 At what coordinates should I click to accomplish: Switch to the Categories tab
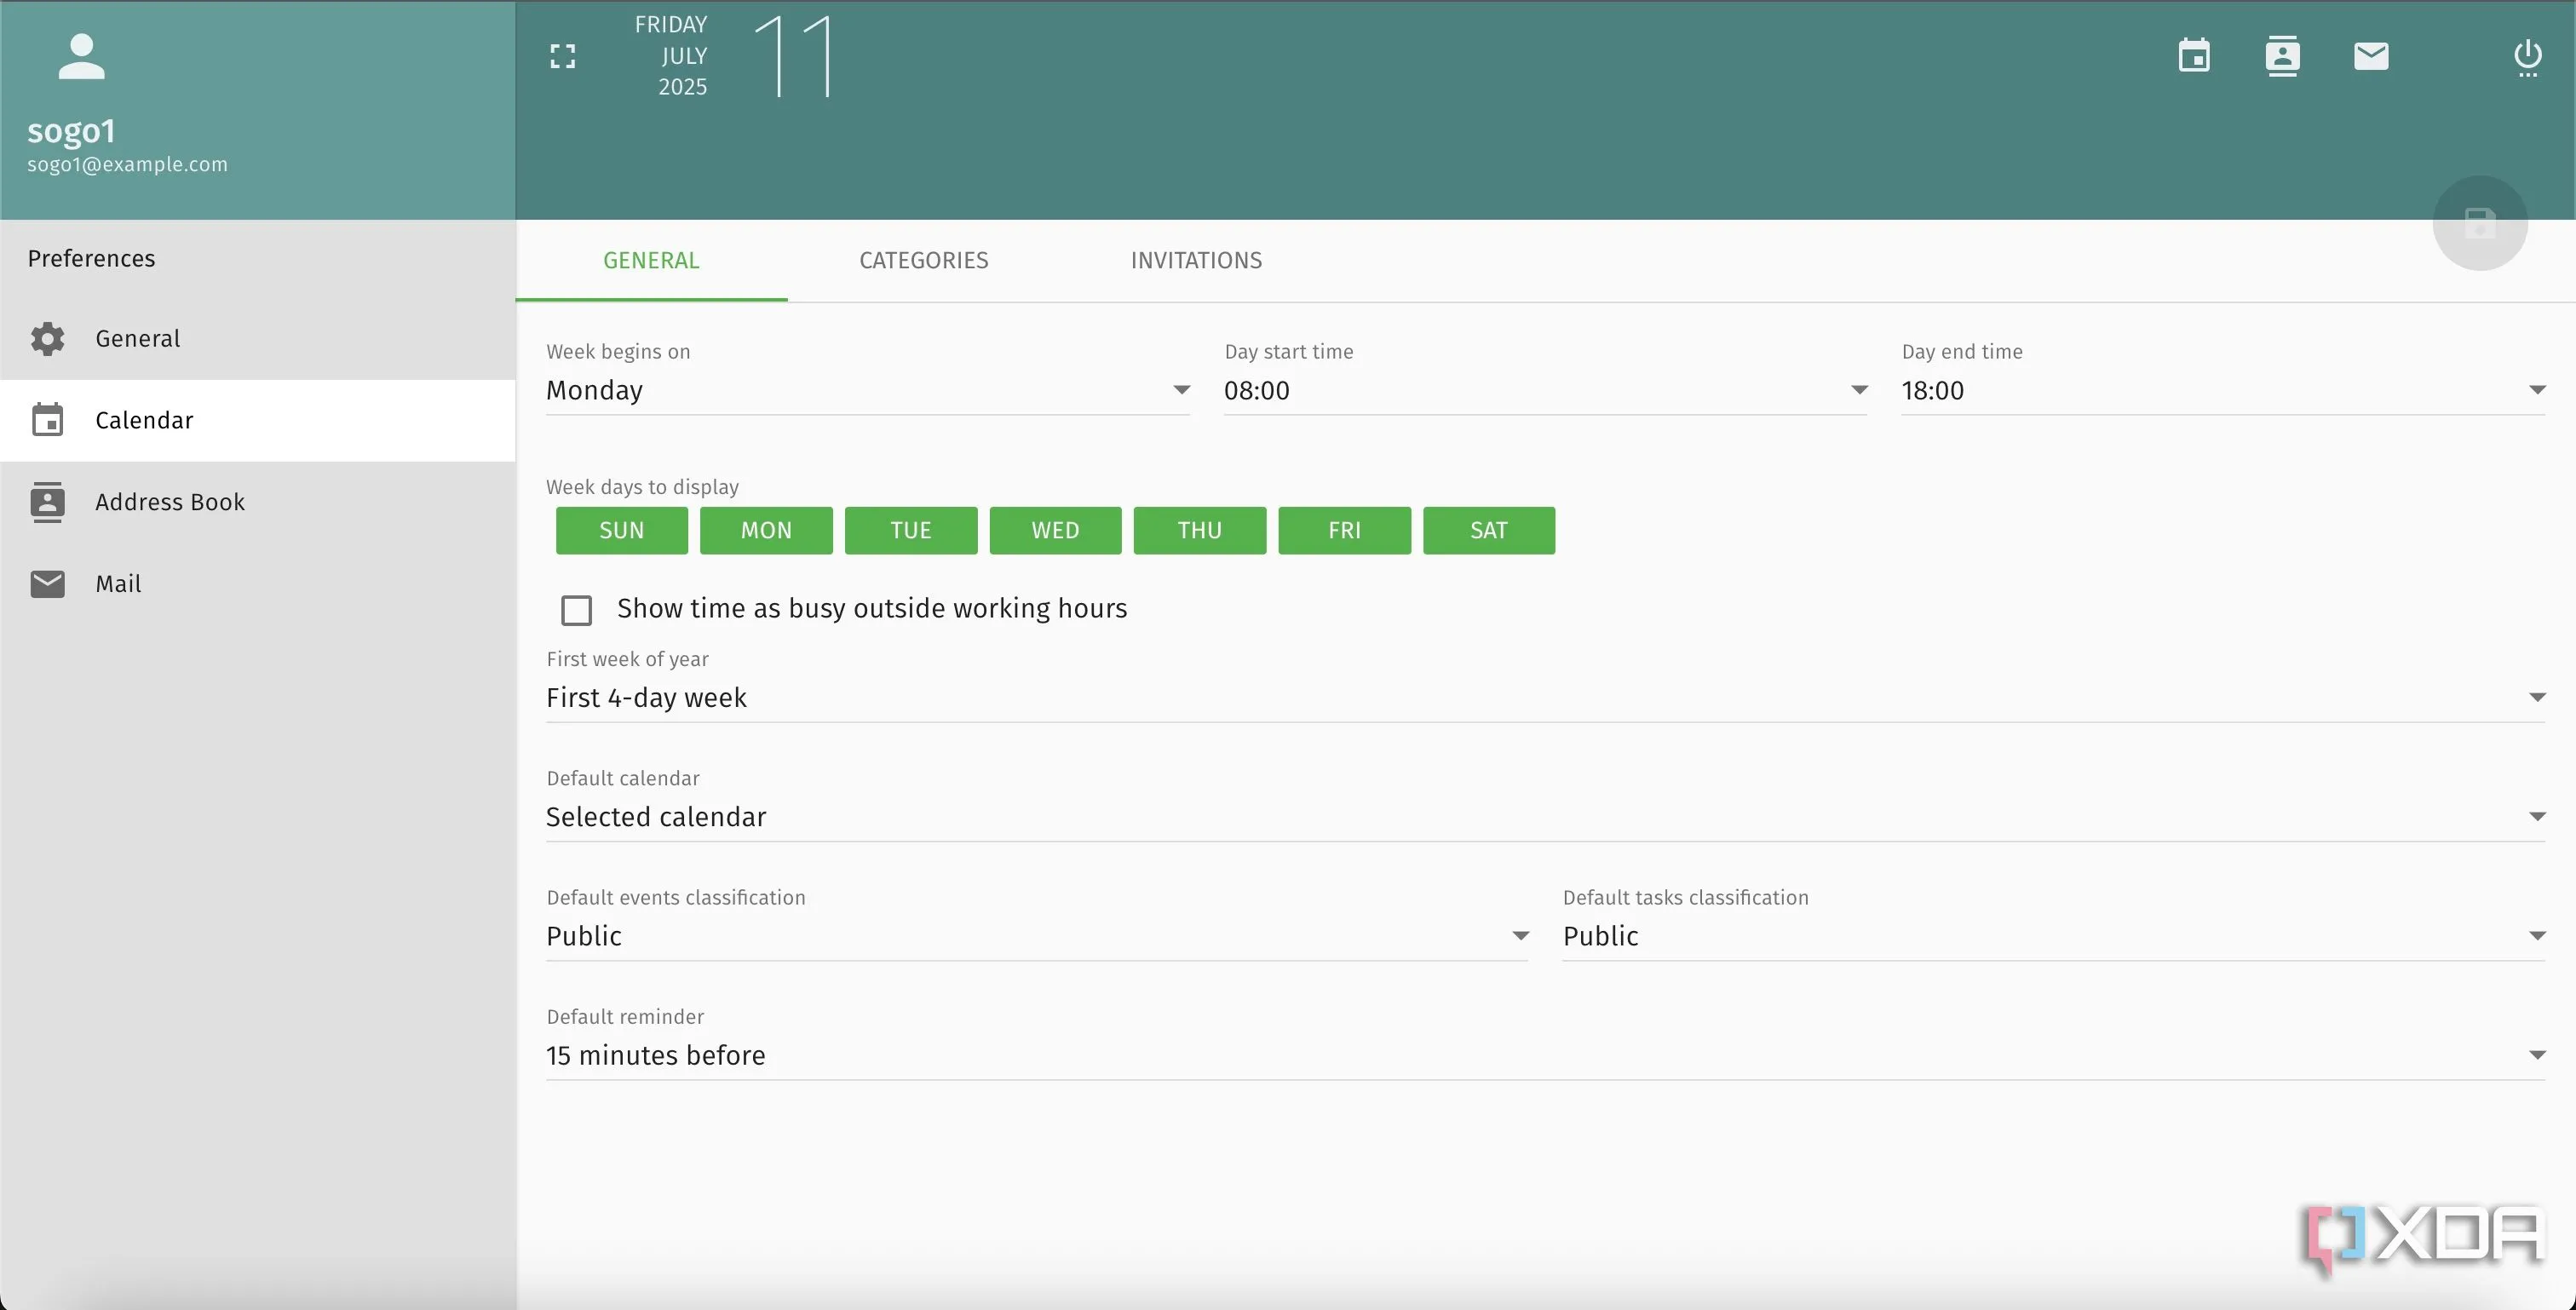(923, 261)
